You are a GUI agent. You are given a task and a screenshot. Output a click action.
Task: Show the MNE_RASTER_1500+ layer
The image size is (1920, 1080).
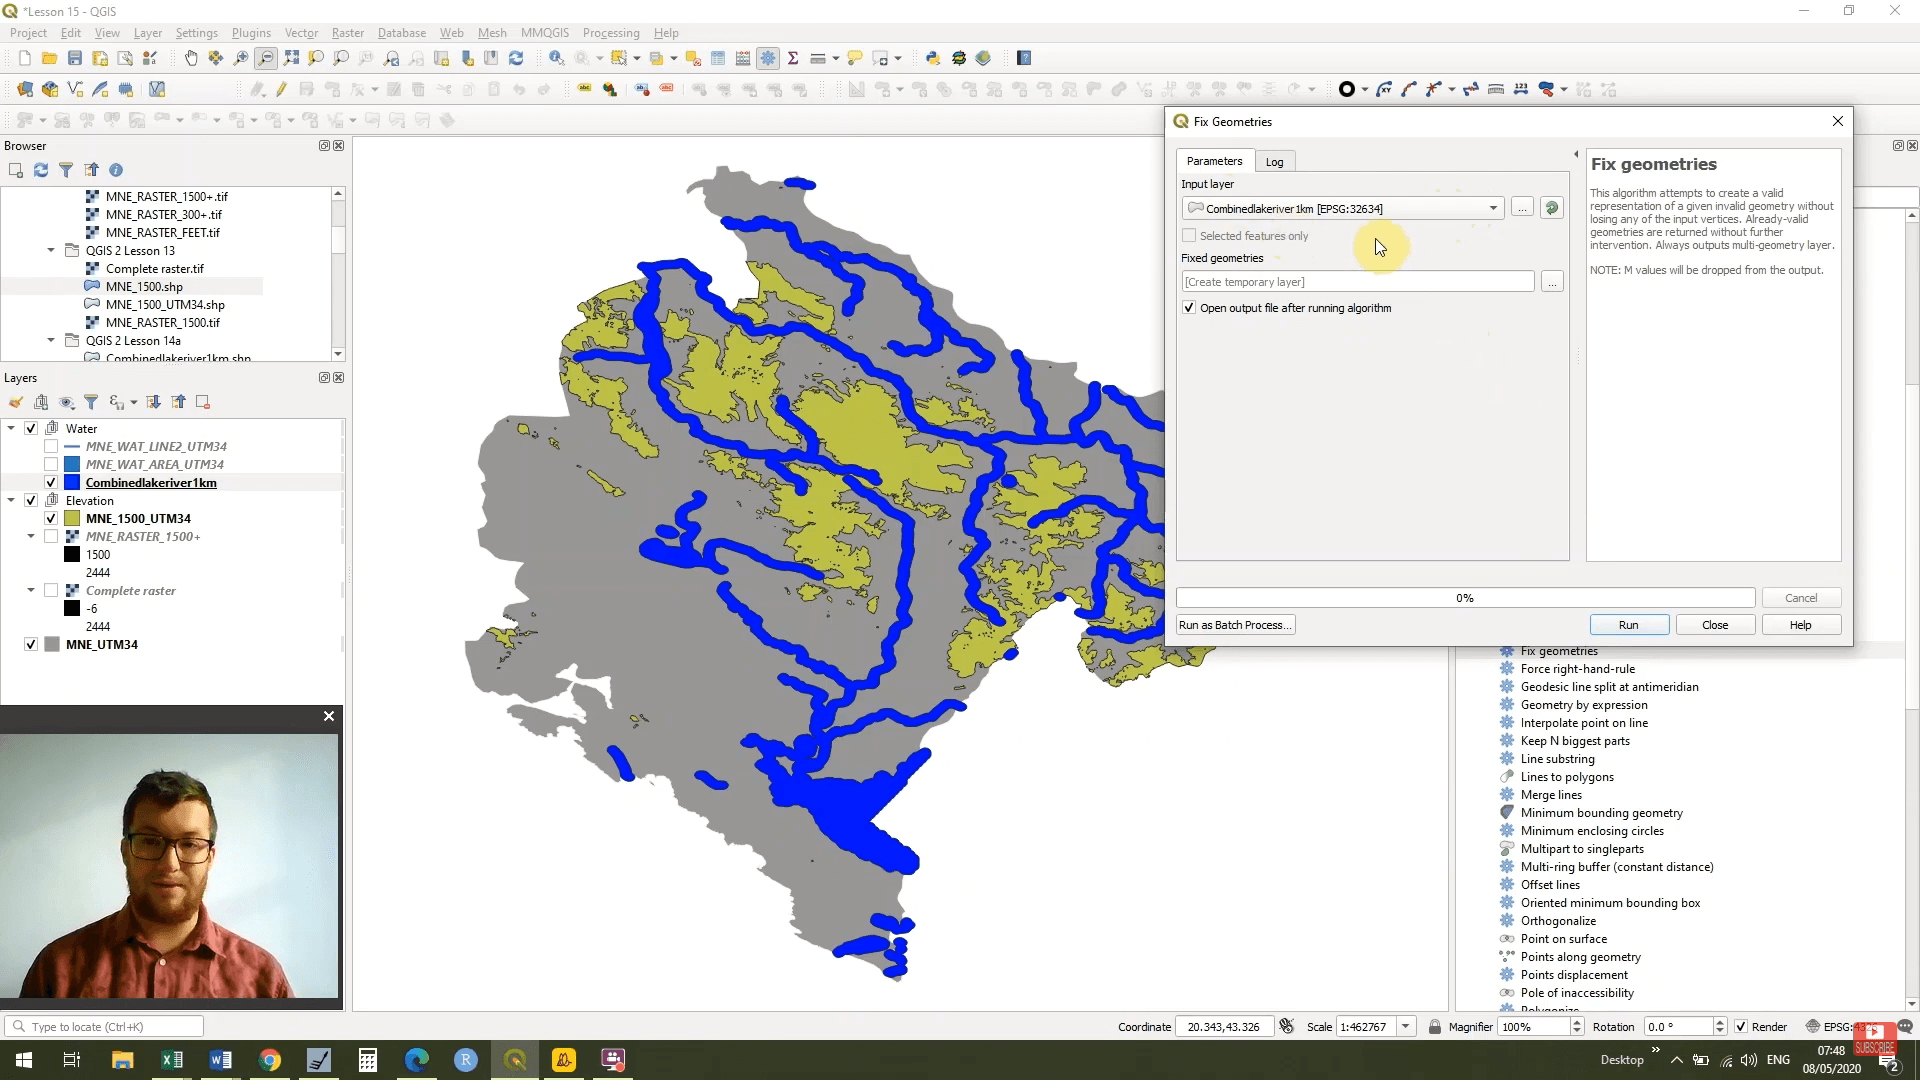(51, 536)
